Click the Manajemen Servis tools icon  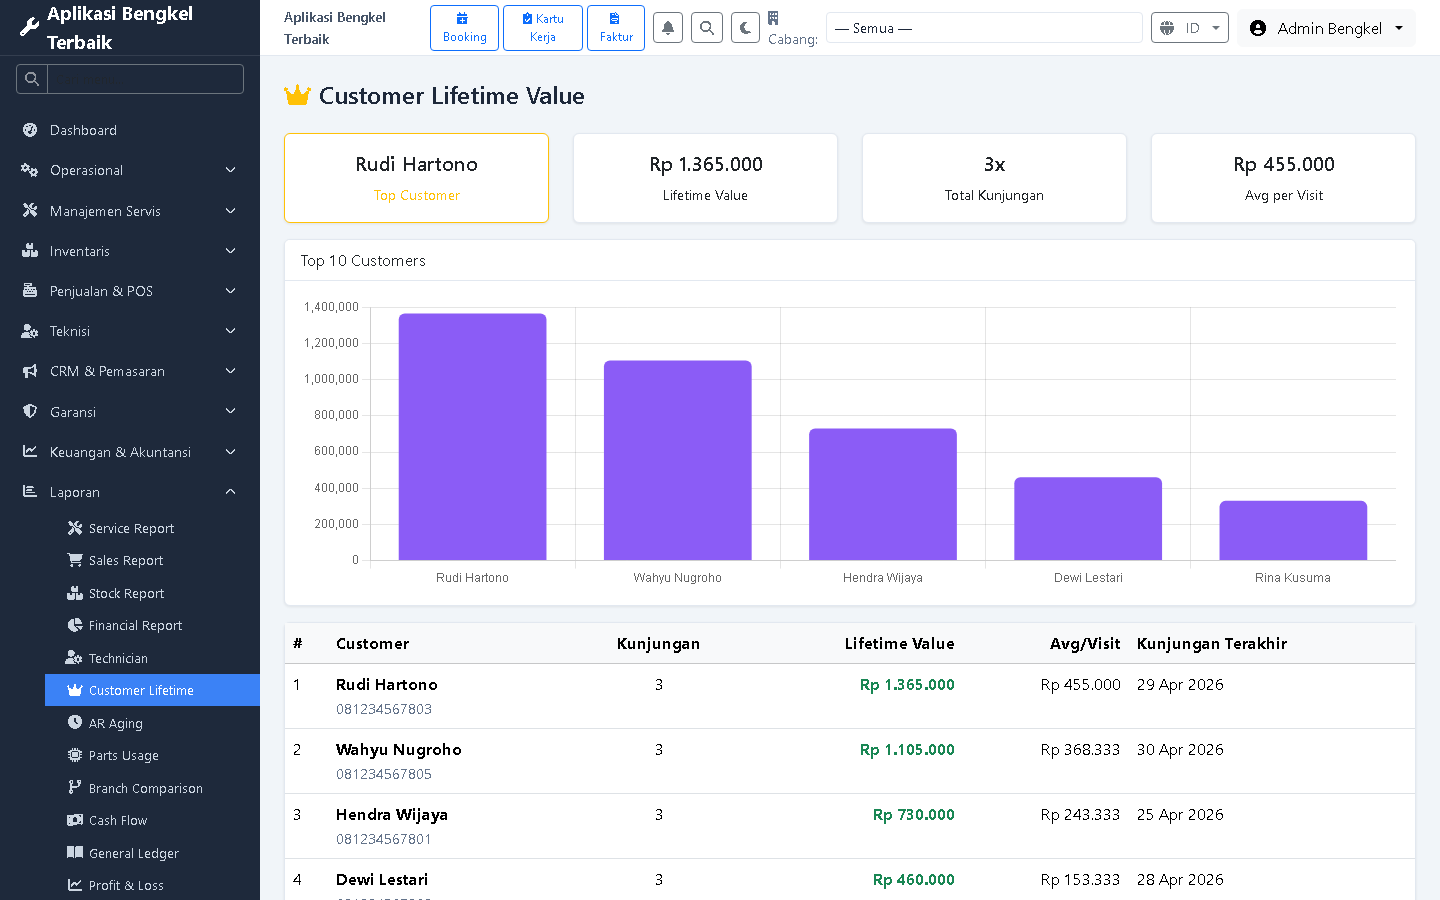click(x=30, y=211)
